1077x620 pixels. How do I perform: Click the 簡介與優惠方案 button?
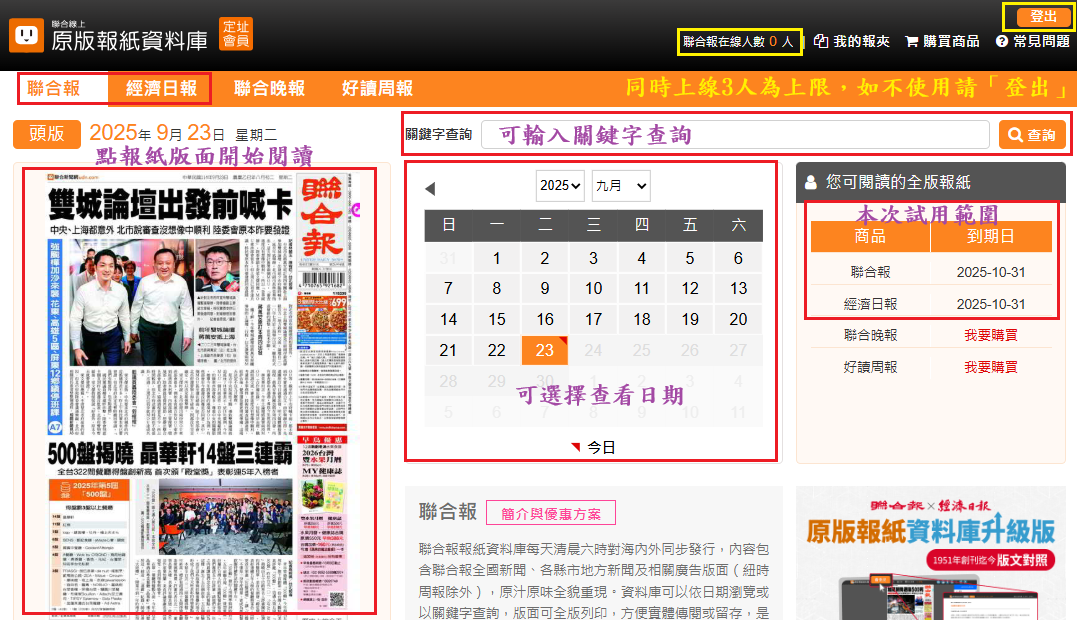tap(551, 514)
